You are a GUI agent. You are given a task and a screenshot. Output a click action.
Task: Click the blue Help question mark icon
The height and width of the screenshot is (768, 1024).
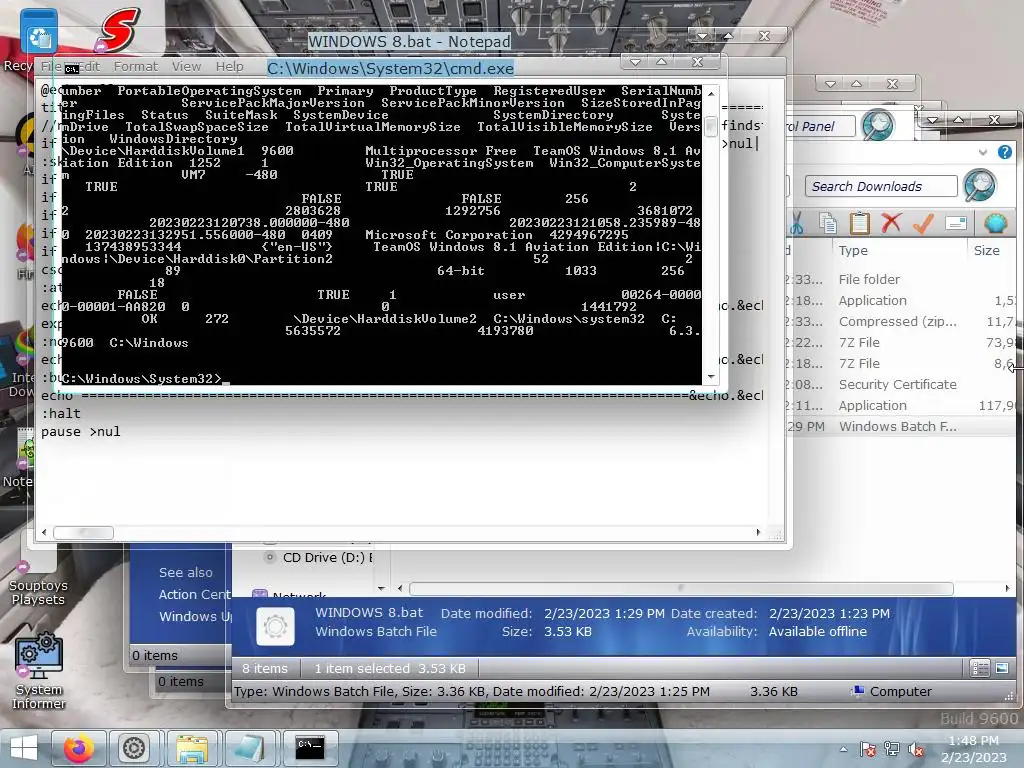coord(1004,152)
